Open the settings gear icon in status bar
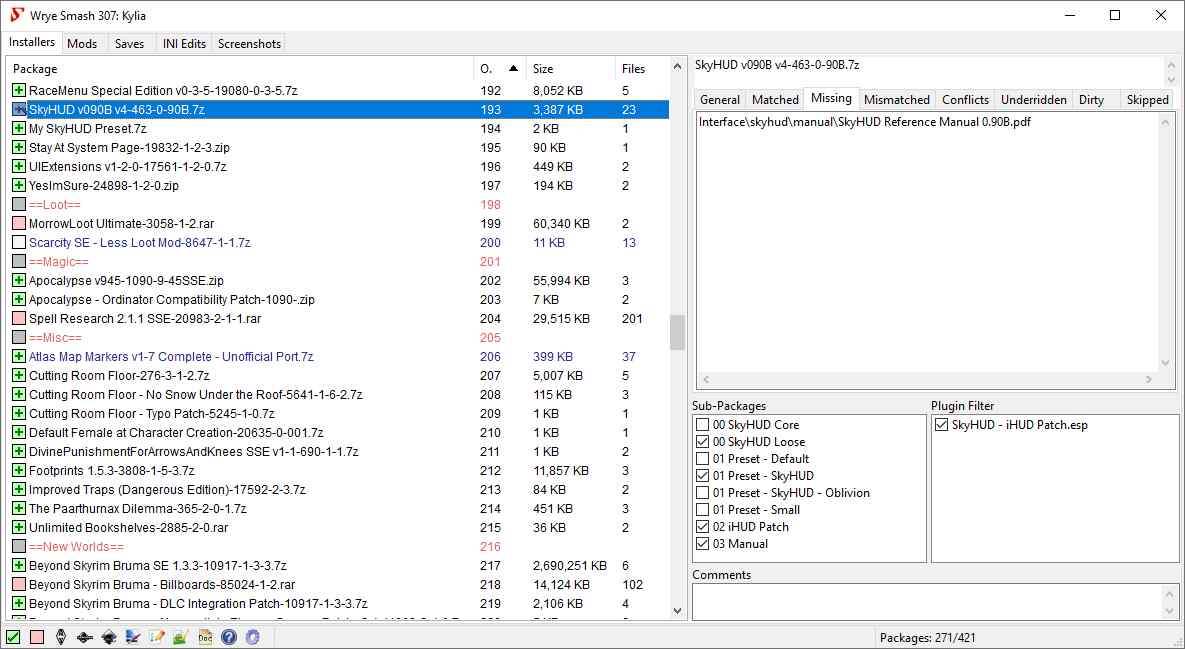The image size is (1185, 649). (253, 637)
